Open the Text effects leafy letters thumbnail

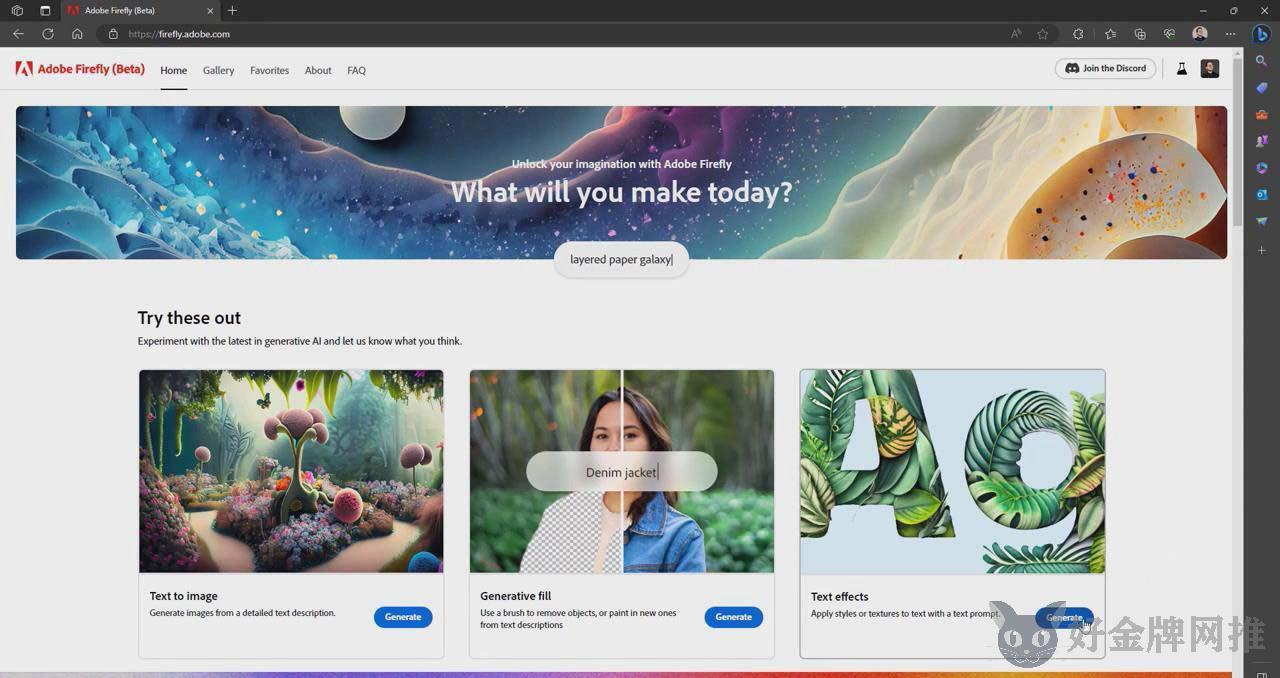click(x=952, y=471)
